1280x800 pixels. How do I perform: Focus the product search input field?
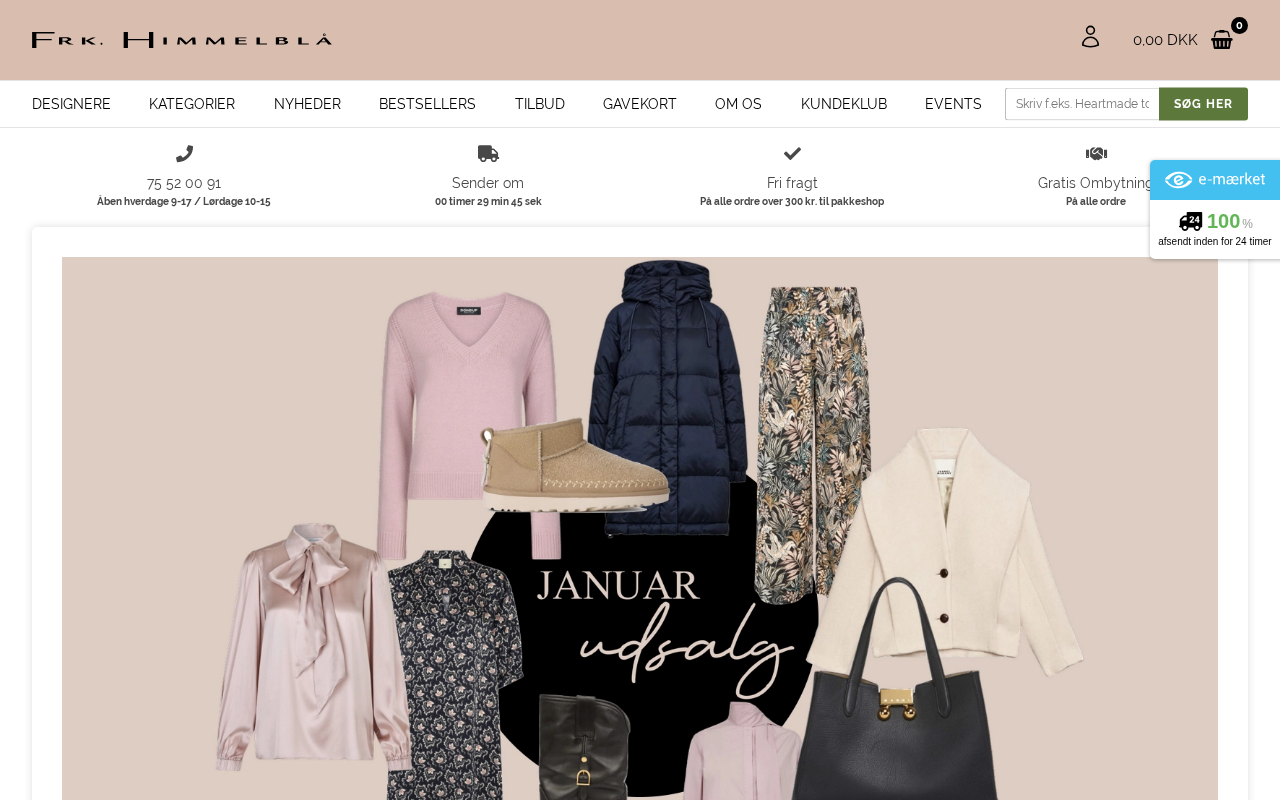coord(1082,104)
